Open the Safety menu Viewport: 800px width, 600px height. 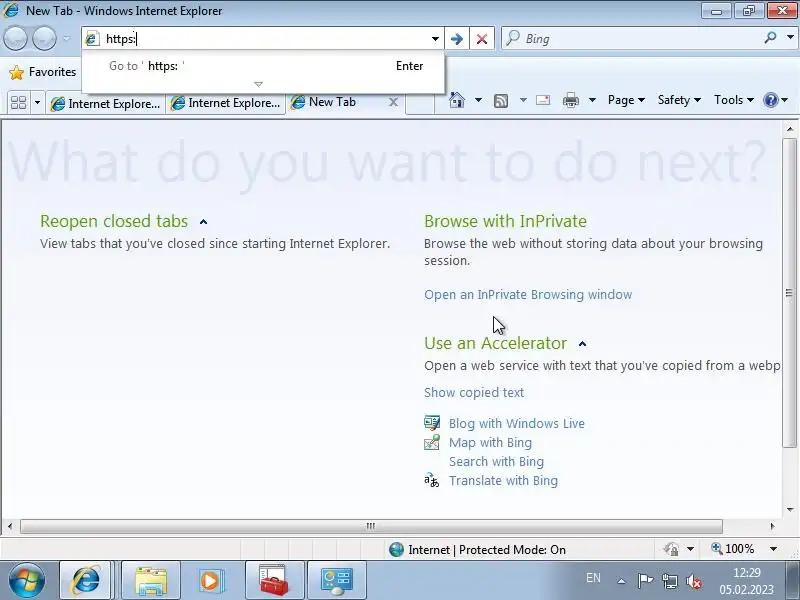coord(679,100)
